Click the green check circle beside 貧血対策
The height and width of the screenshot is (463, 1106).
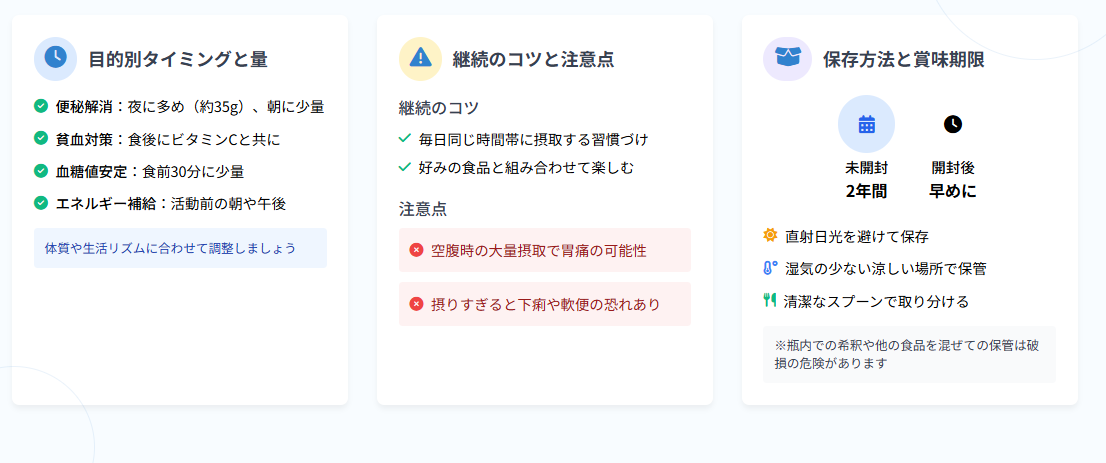pos(41,138)
